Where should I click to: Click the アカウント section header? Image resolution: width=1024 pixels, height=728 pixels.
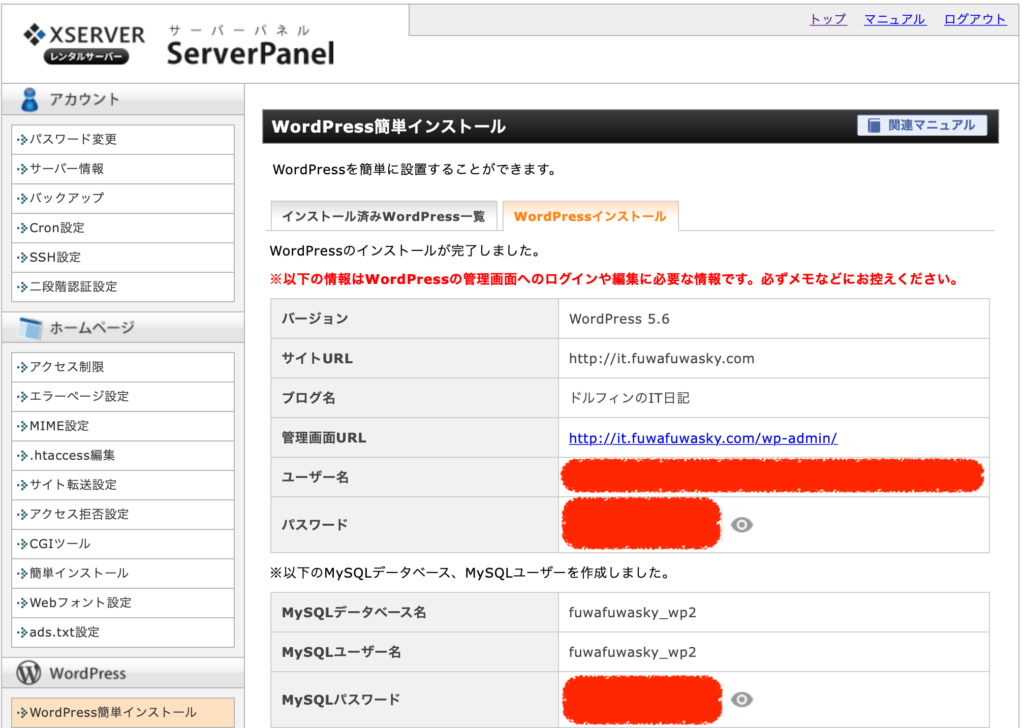click(123, 99)
